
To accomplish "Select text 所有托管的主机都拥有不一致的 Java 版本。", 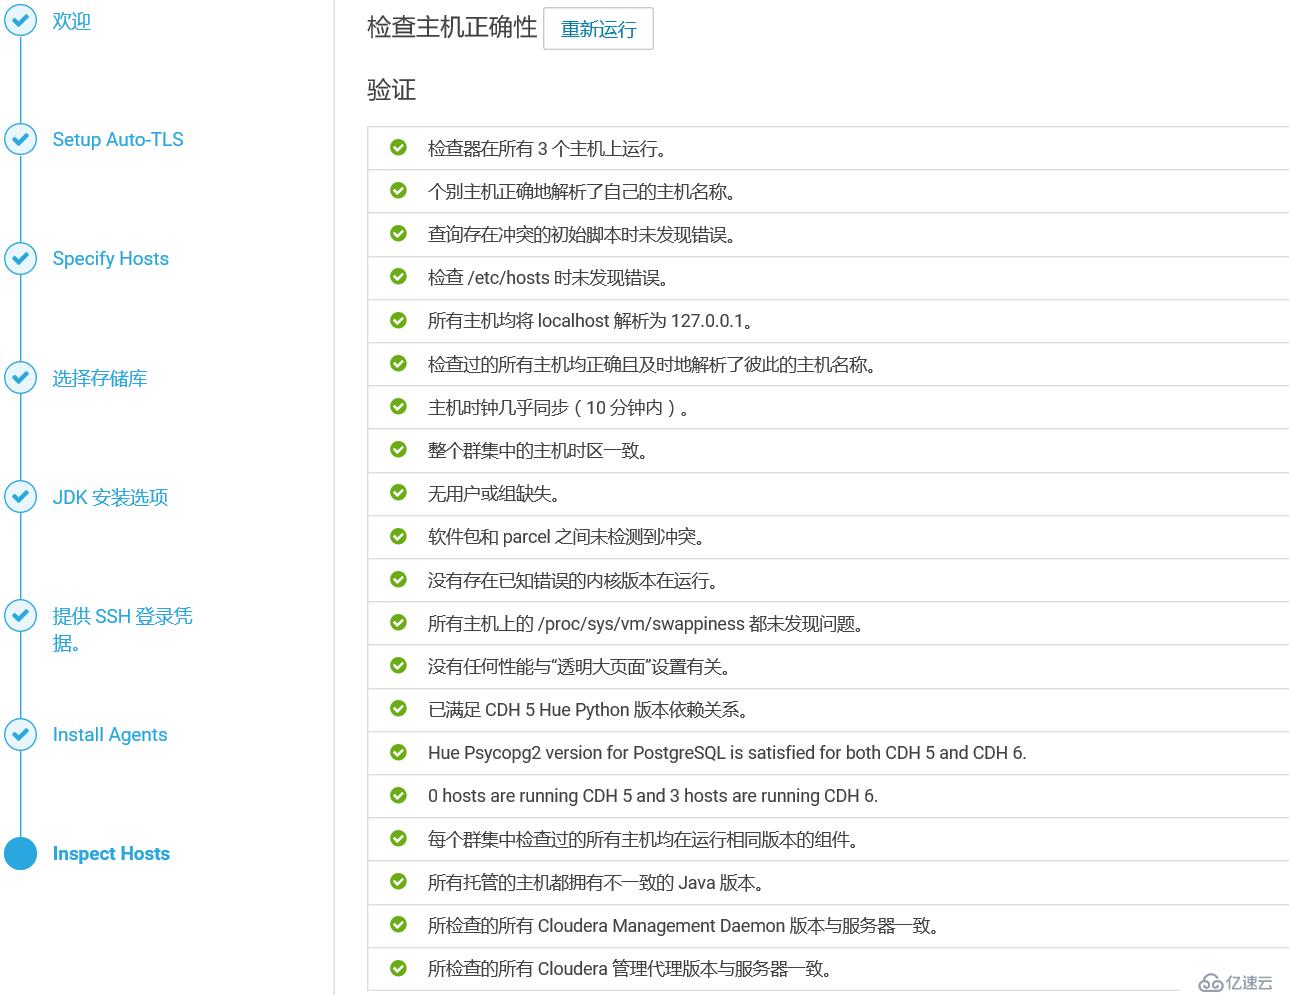I will click(x=597, y=883).
